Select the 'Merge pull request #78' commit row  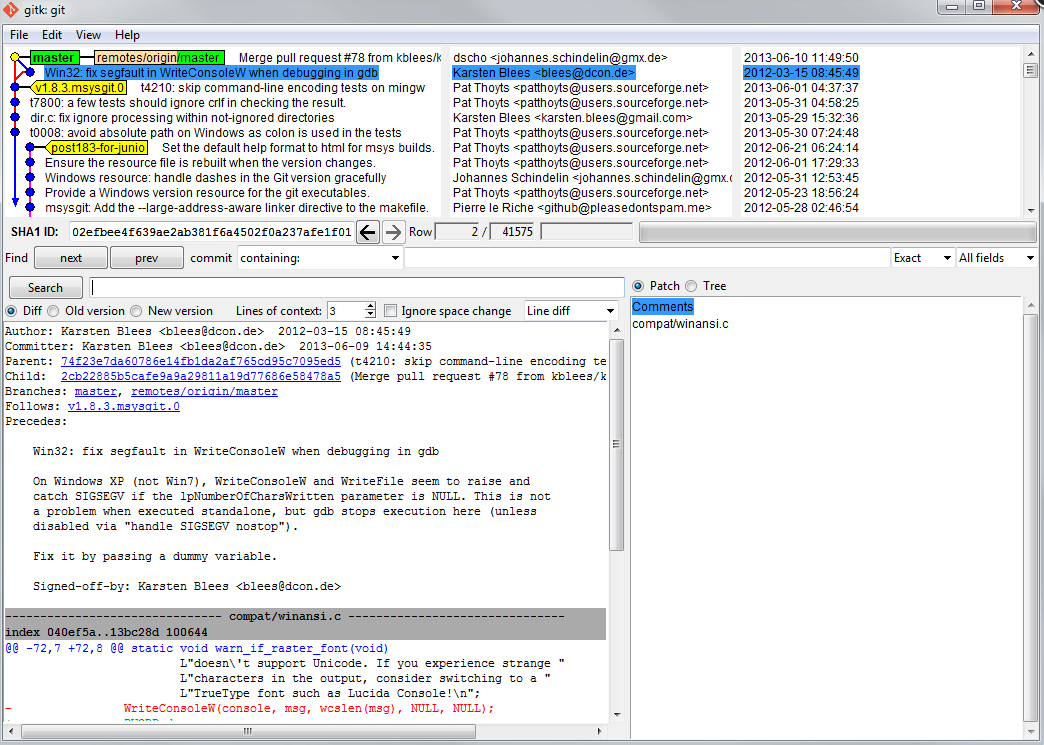(x=340, y=58)
